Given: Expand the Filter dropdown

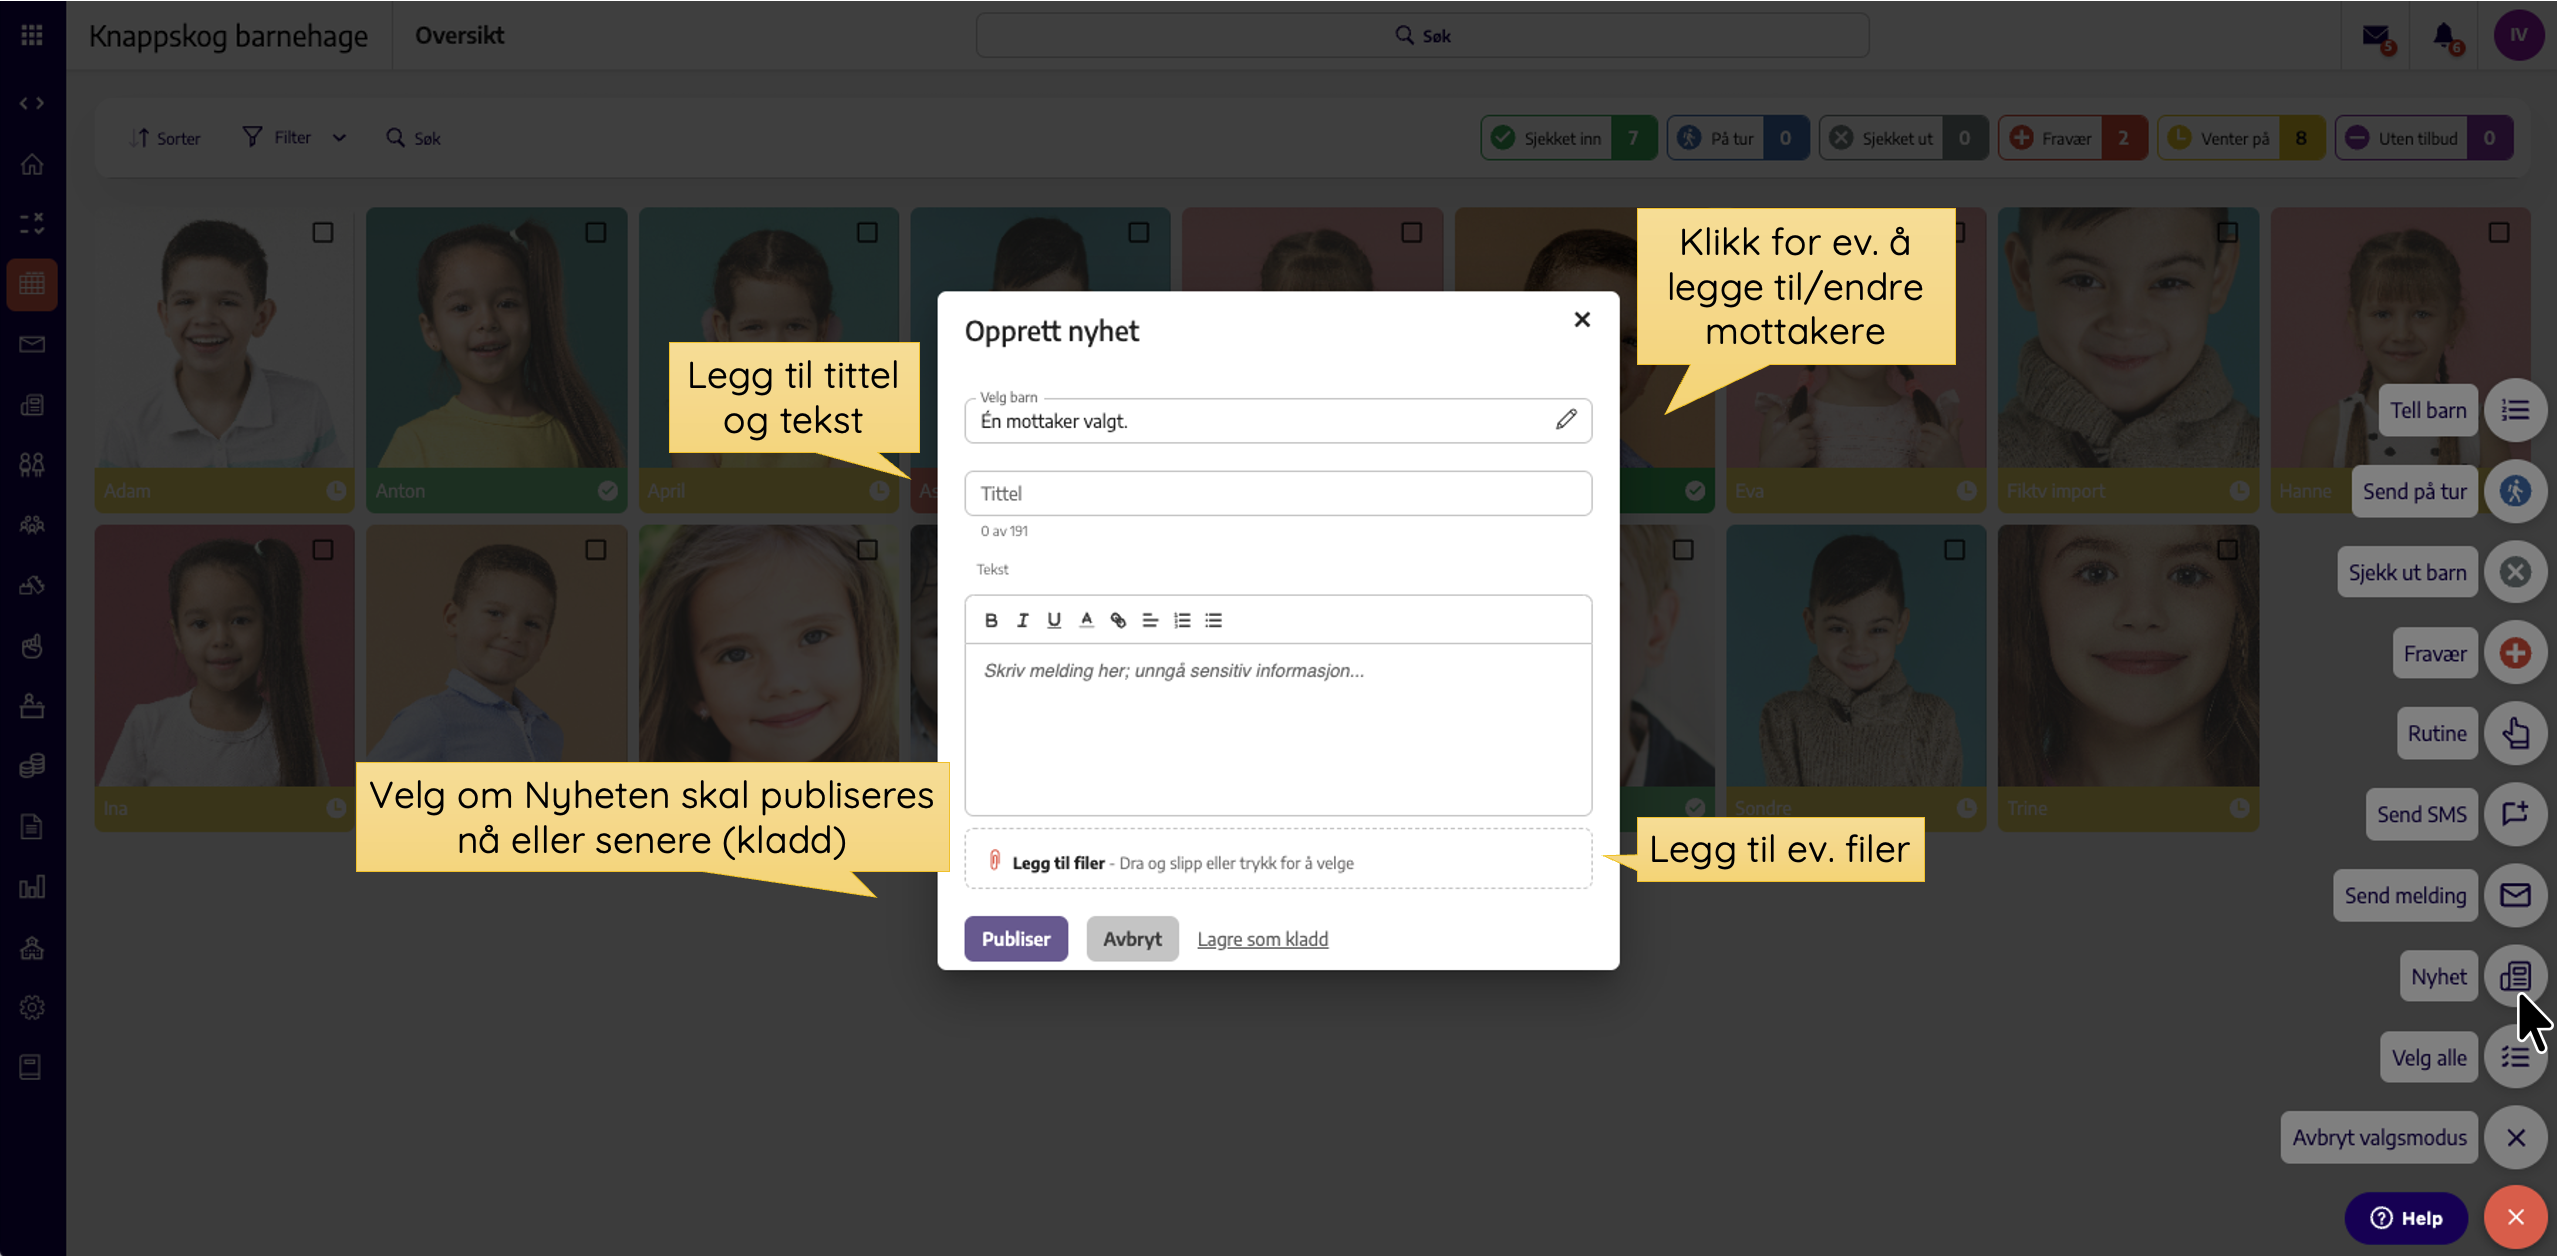Looking at the screenshot, I should click(x=294, y=138).
